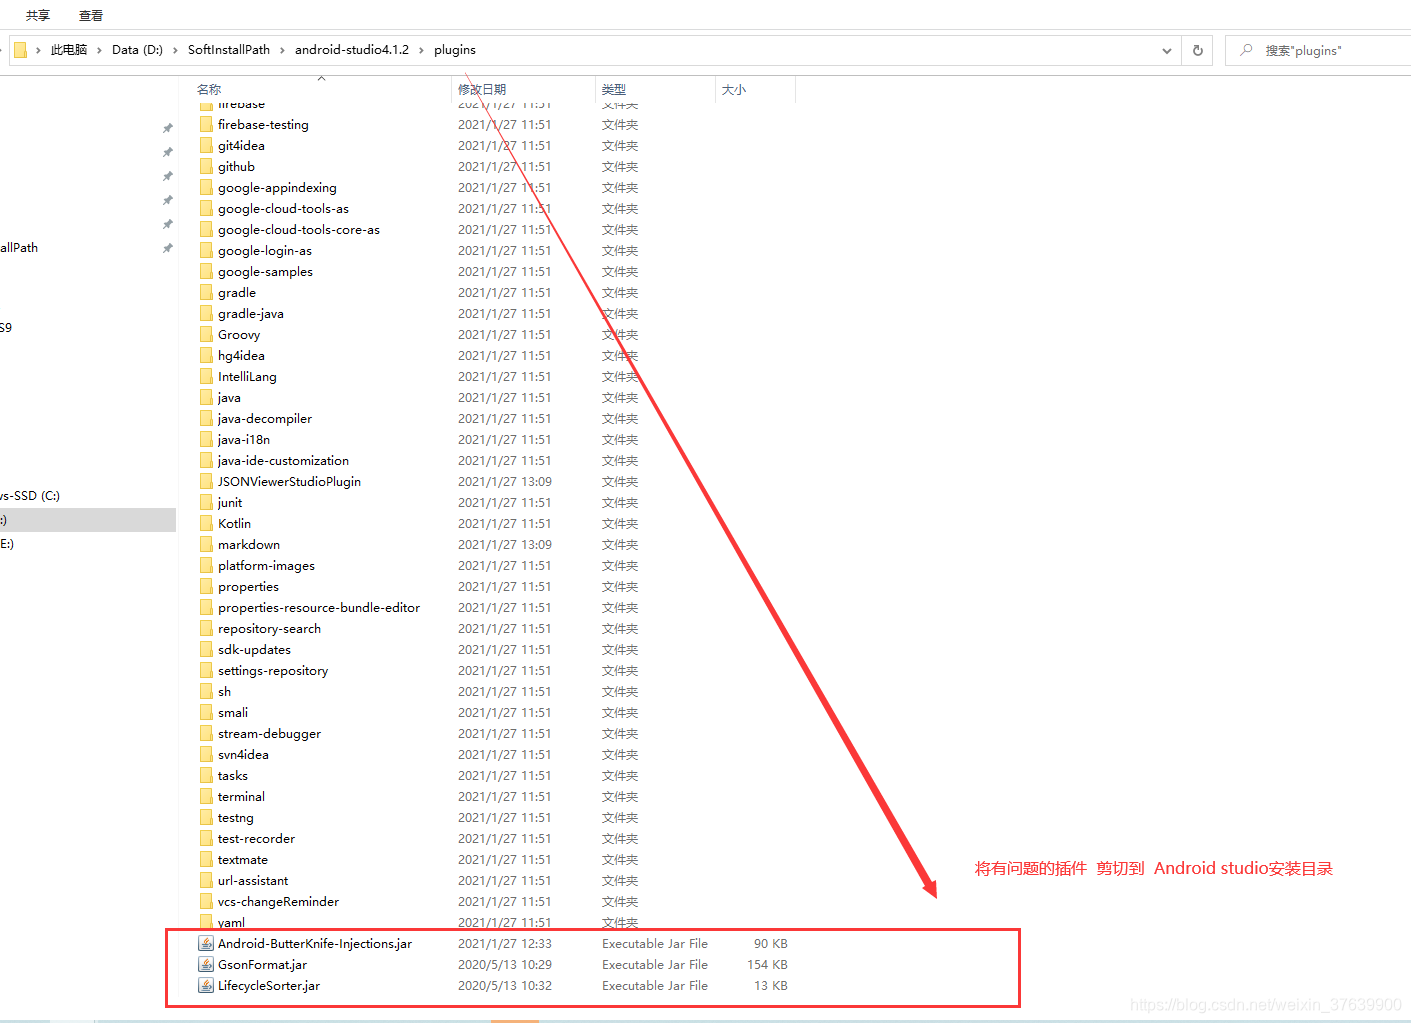Select the gradle-java folder name

pos(251,314)
